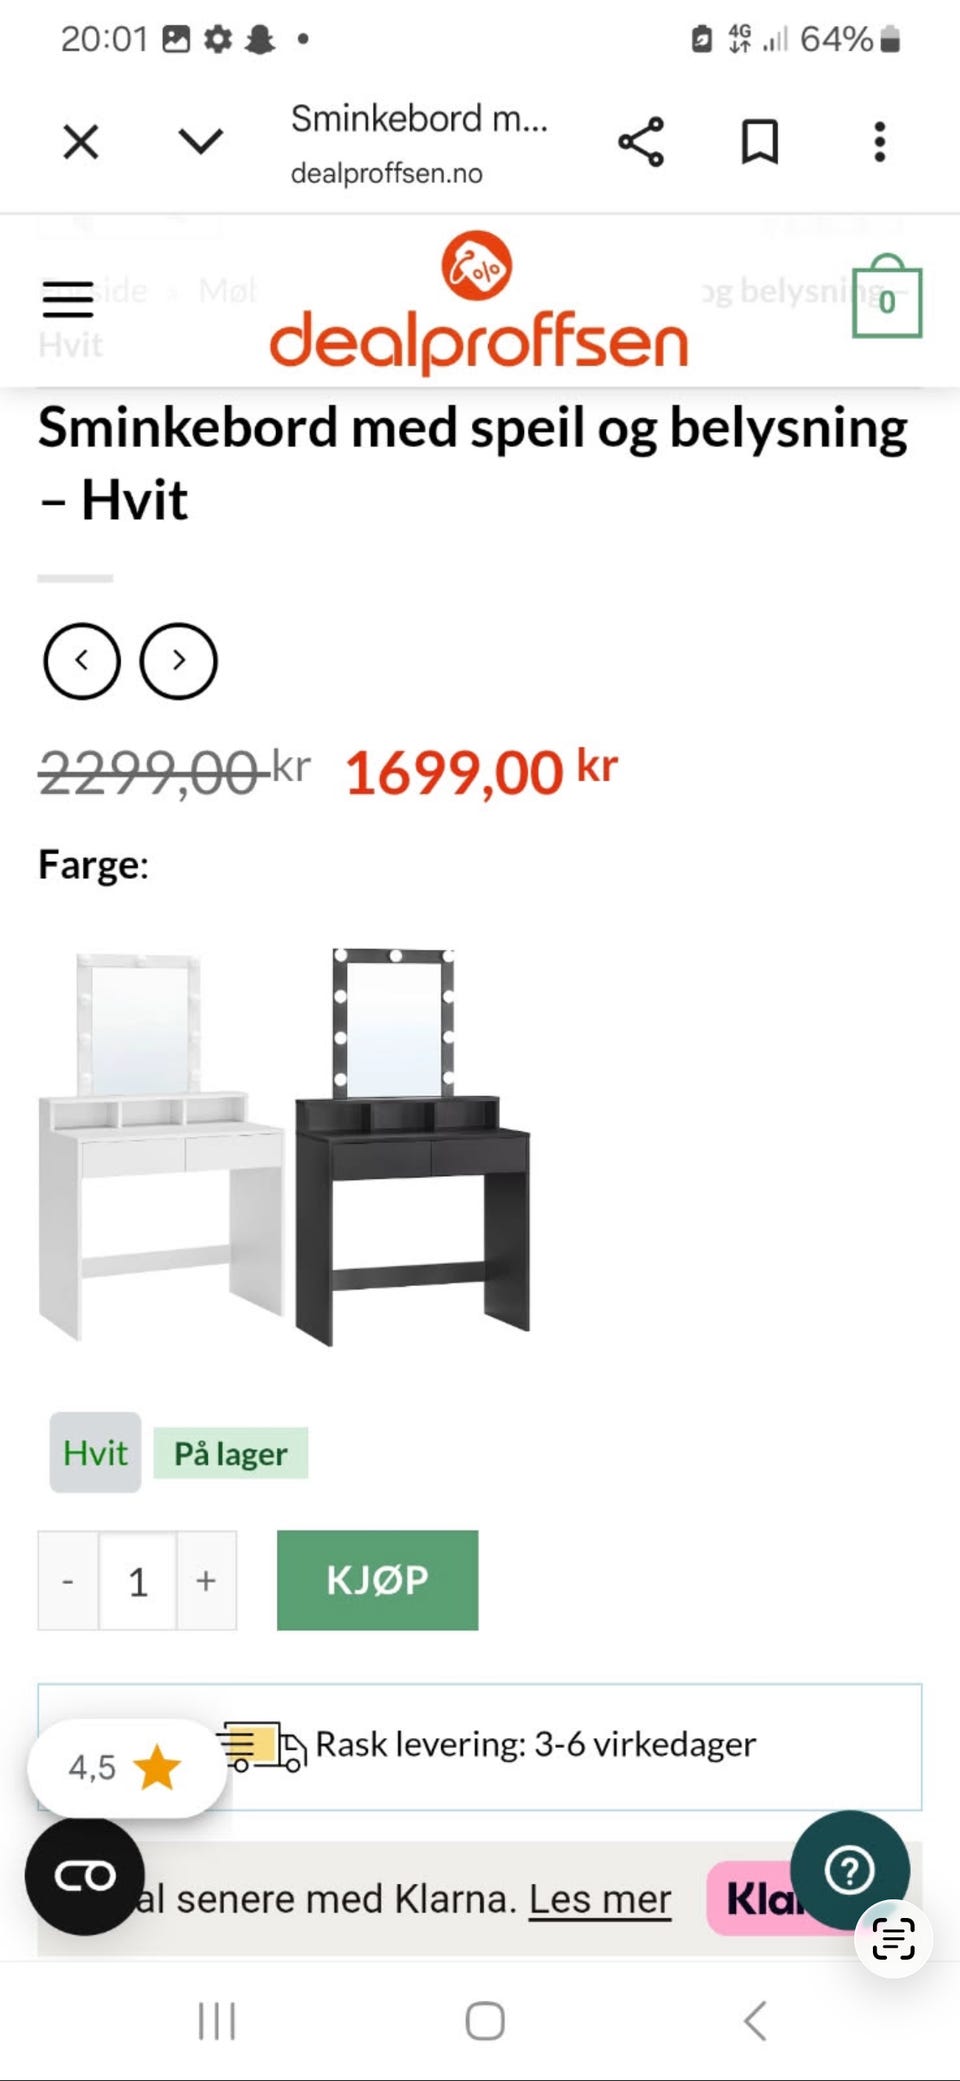Image resolution: width=960 pixels, height=2081 pixels.
Task: Open the hamburger navigation menu
Action: click(x=68, y=299)
